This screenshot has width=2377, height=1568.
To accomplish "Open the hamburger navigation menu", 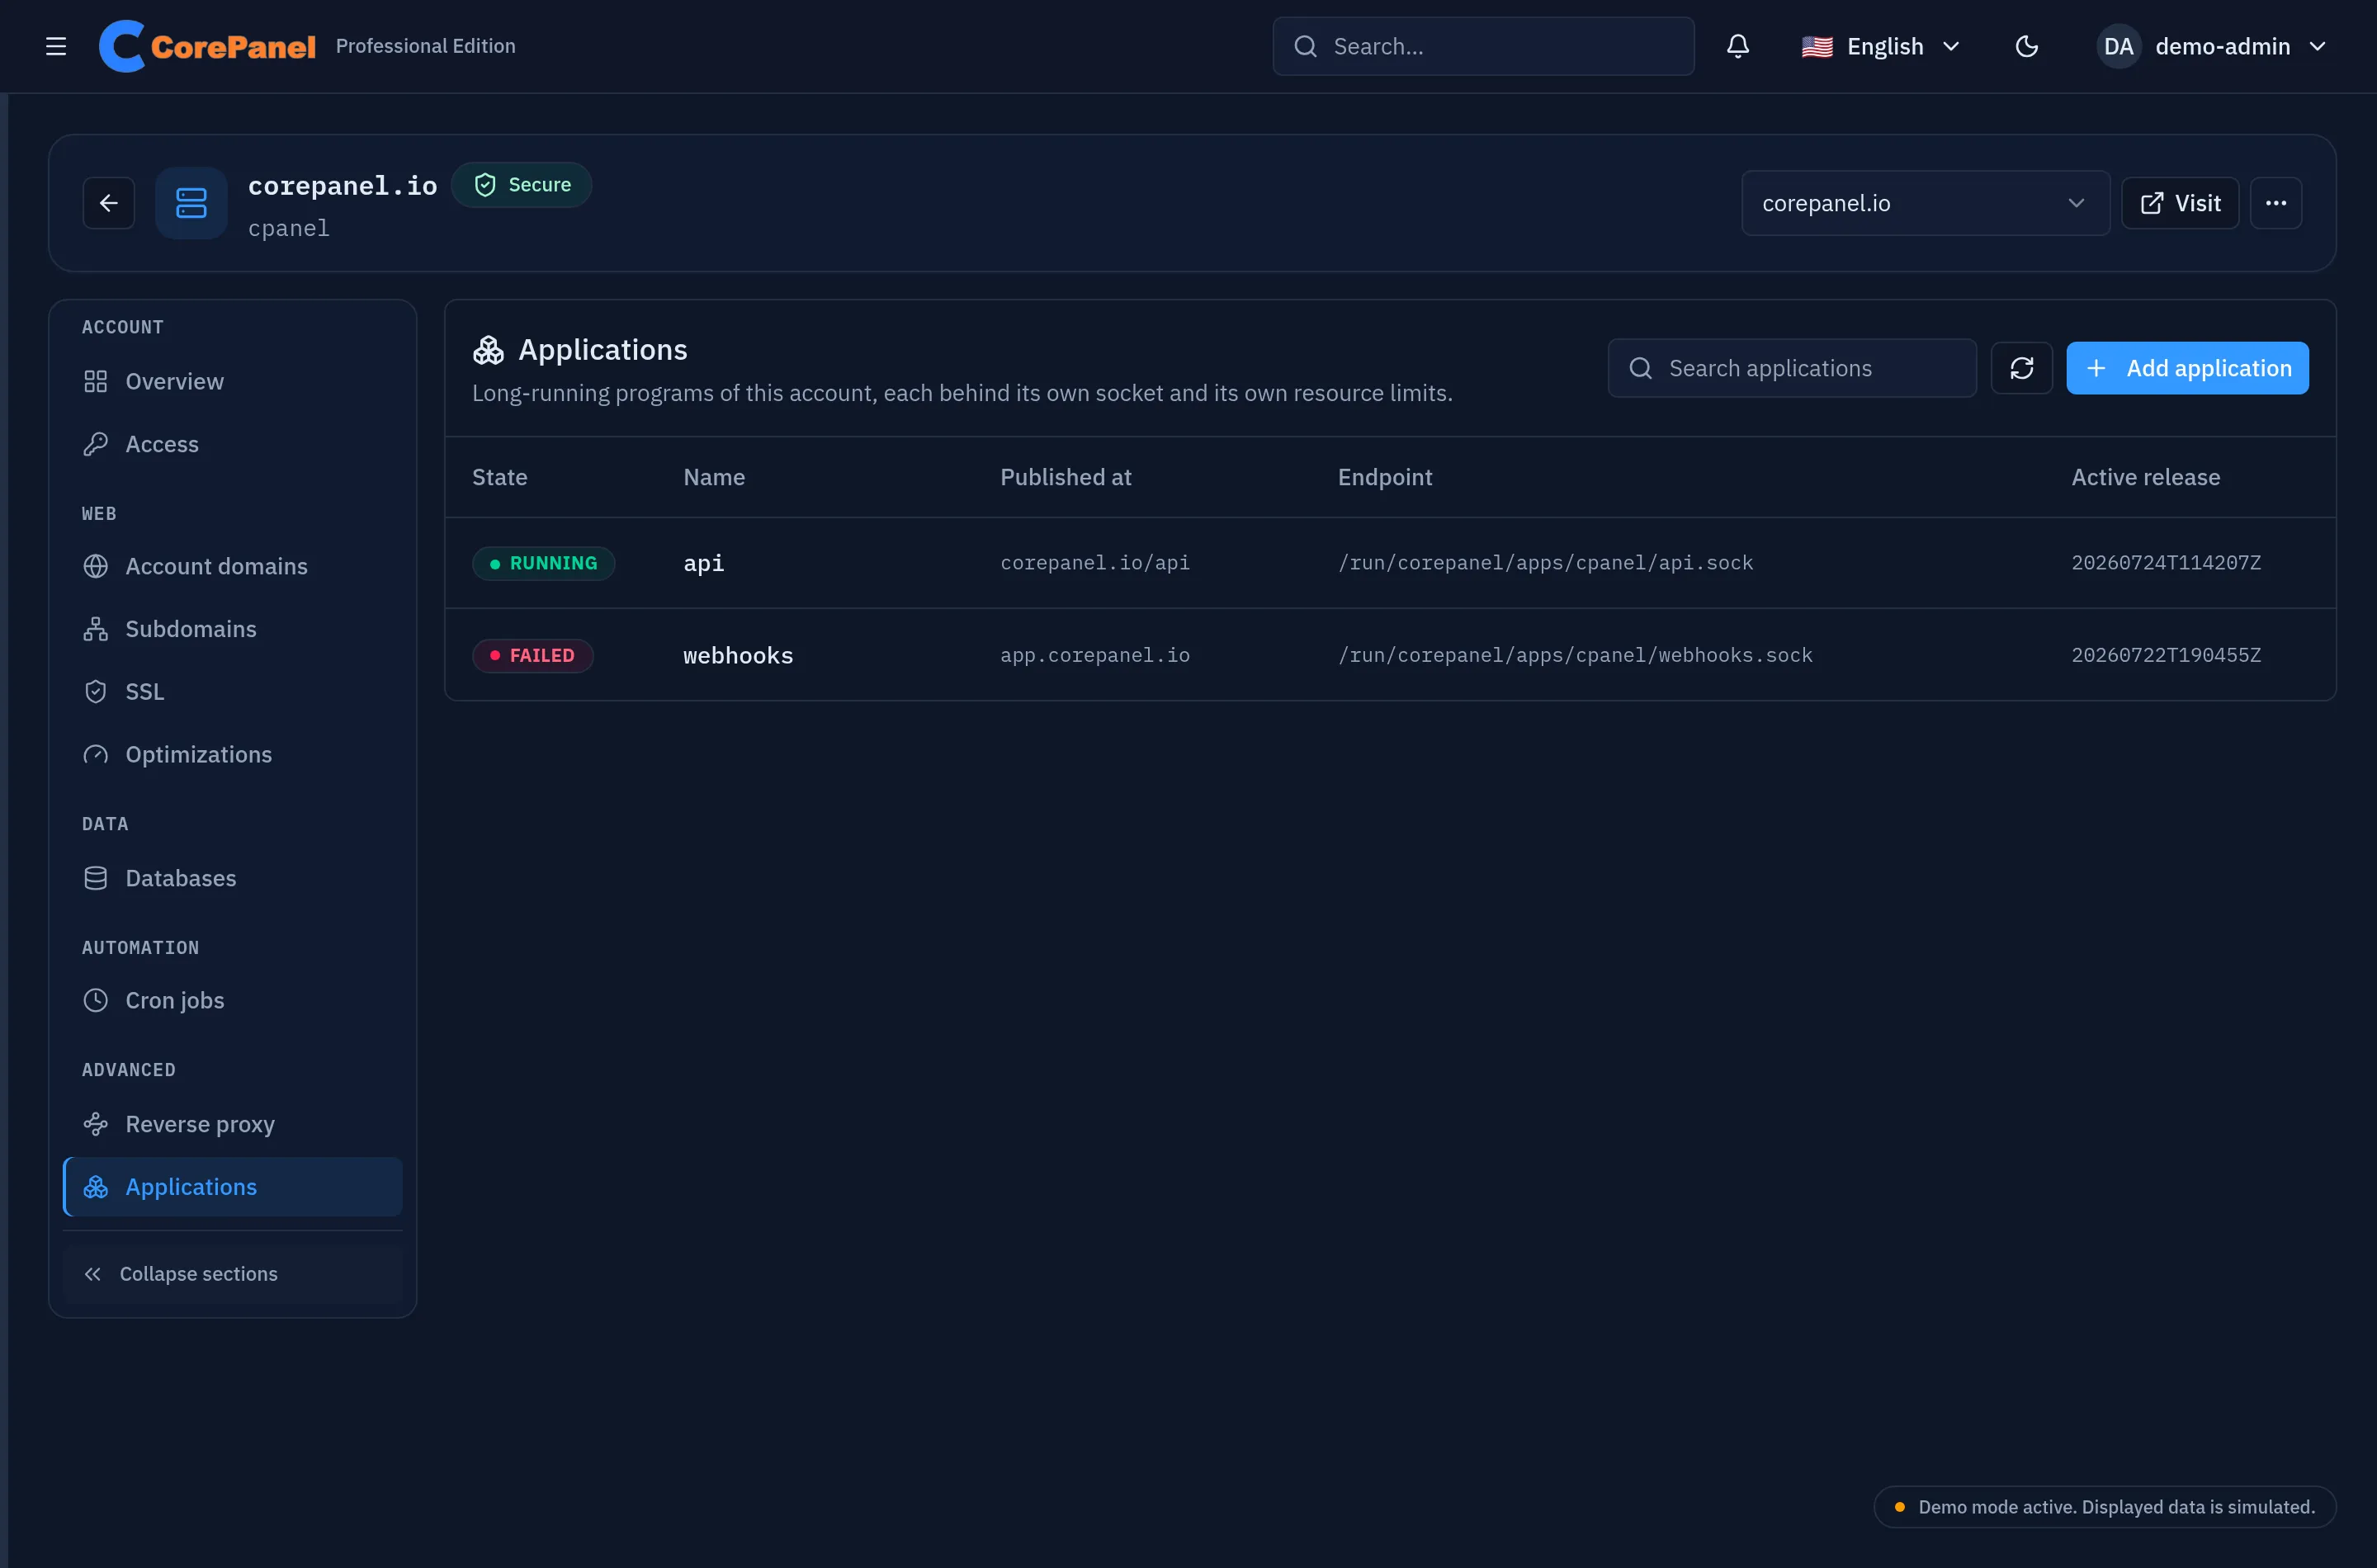I will click(x=56, y=46).
